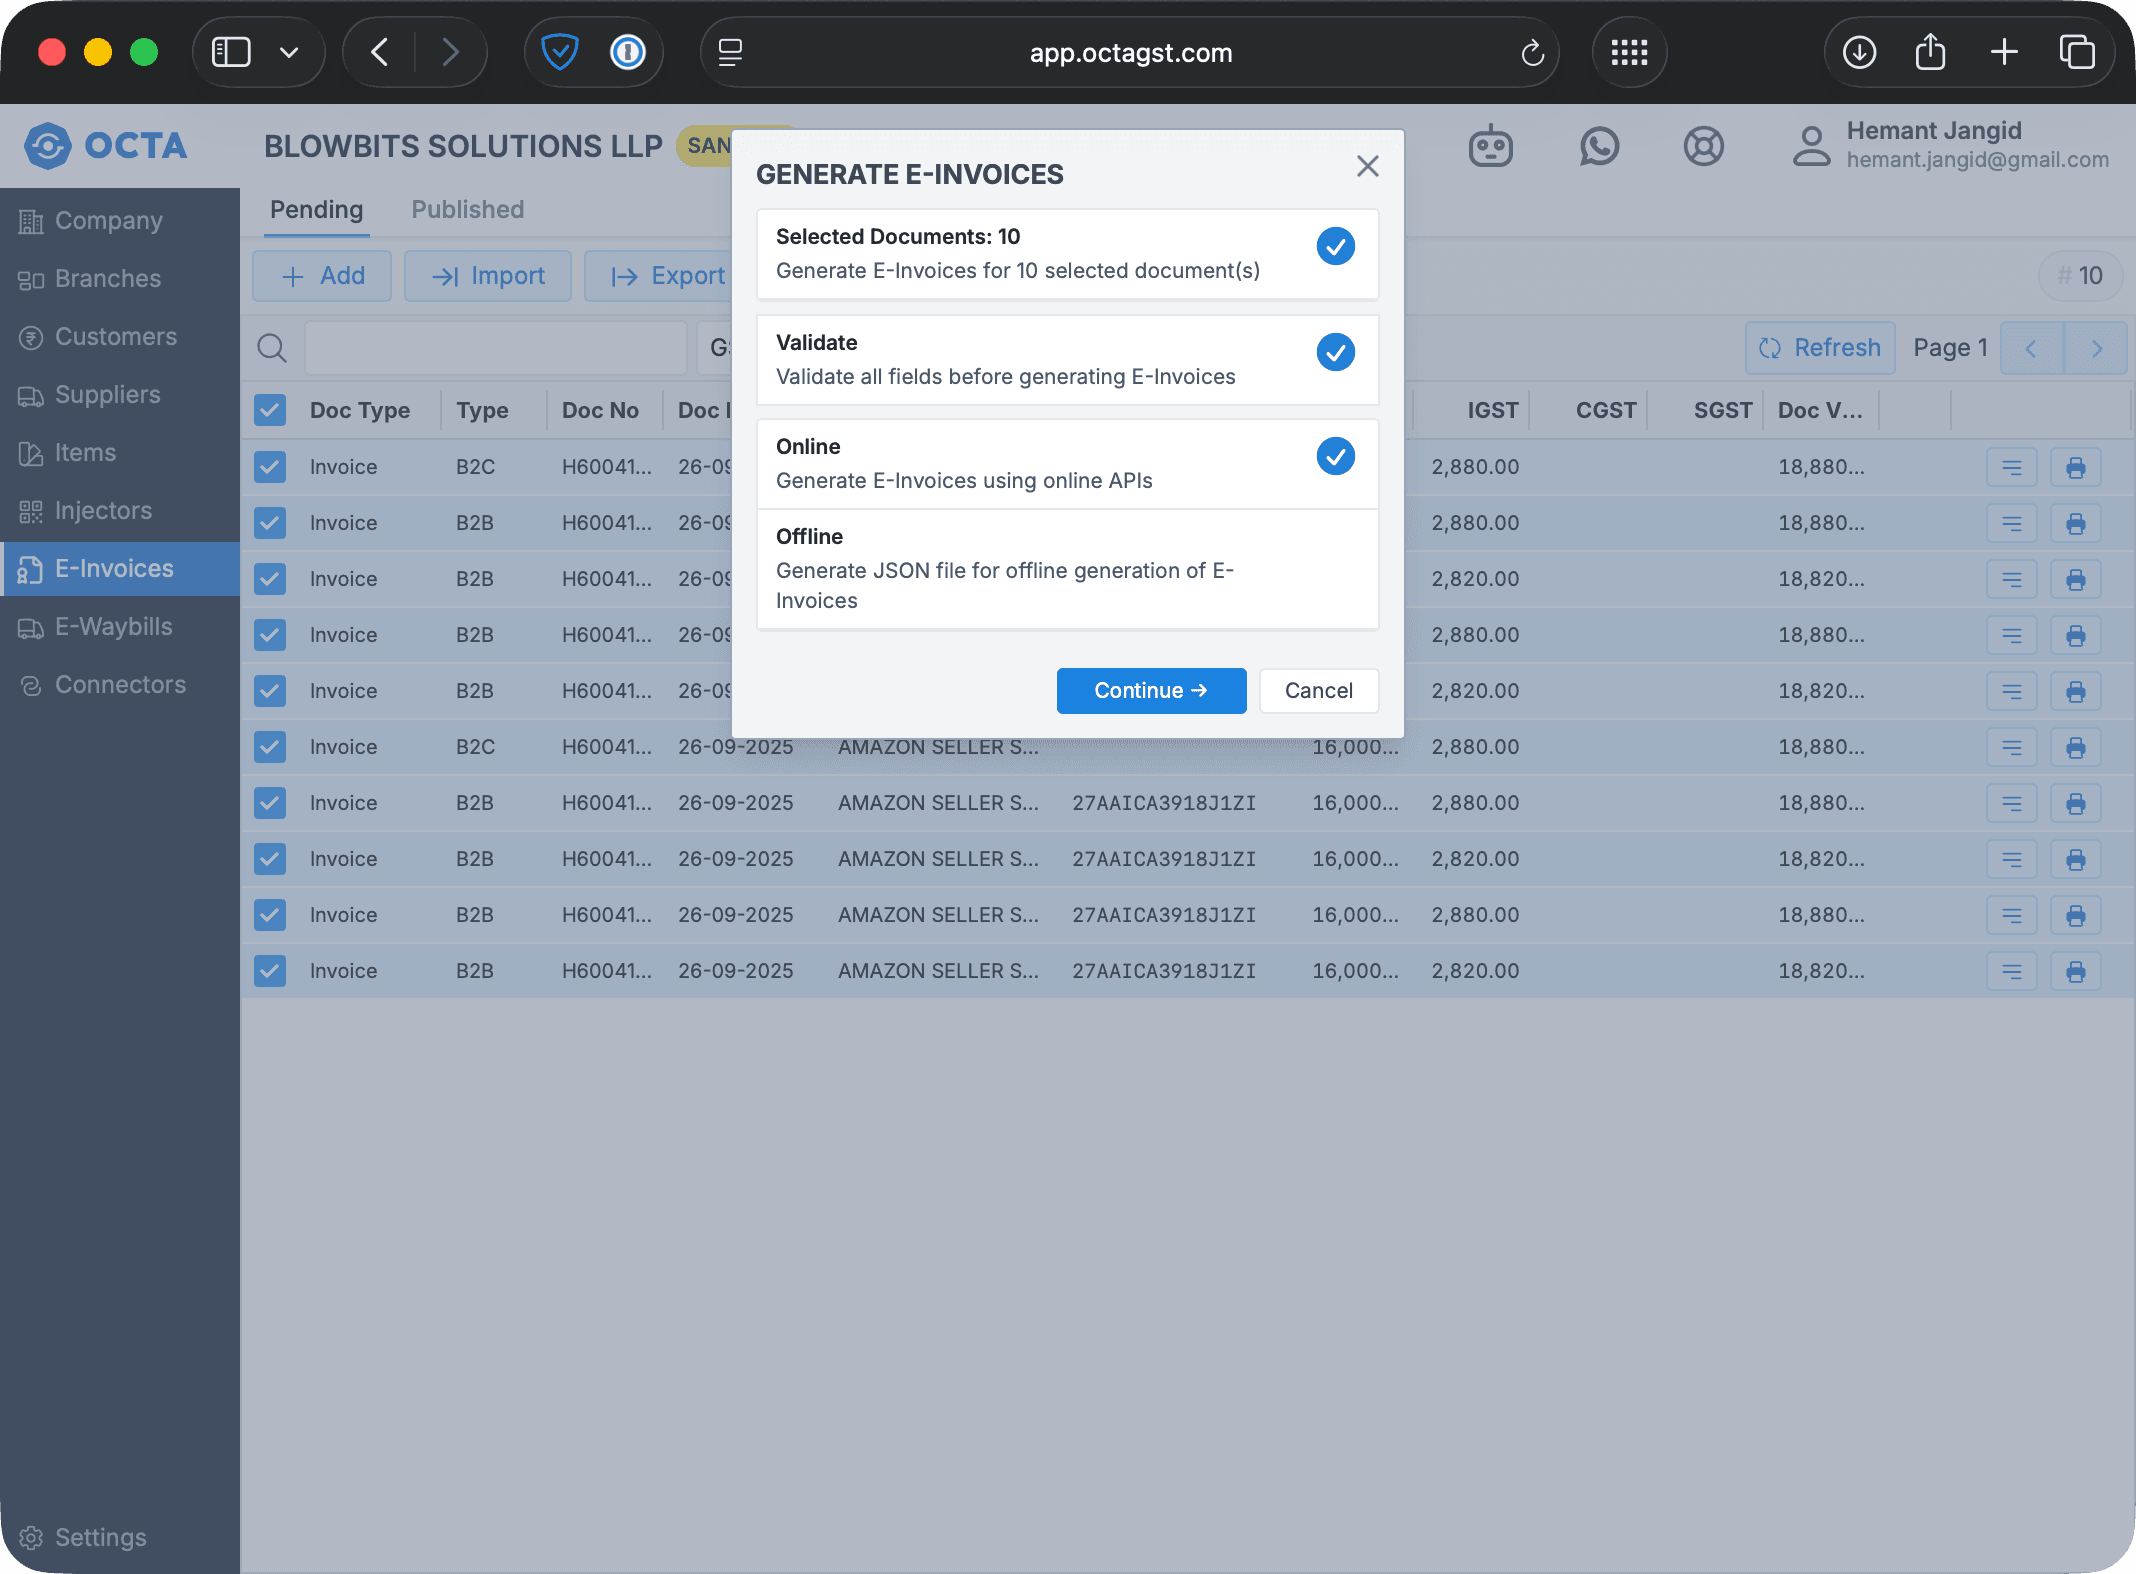Screen dimensions: 2136x1574
Task: Expand Safari sidebar dropdown chevron
Action: (x=289, y=52)
